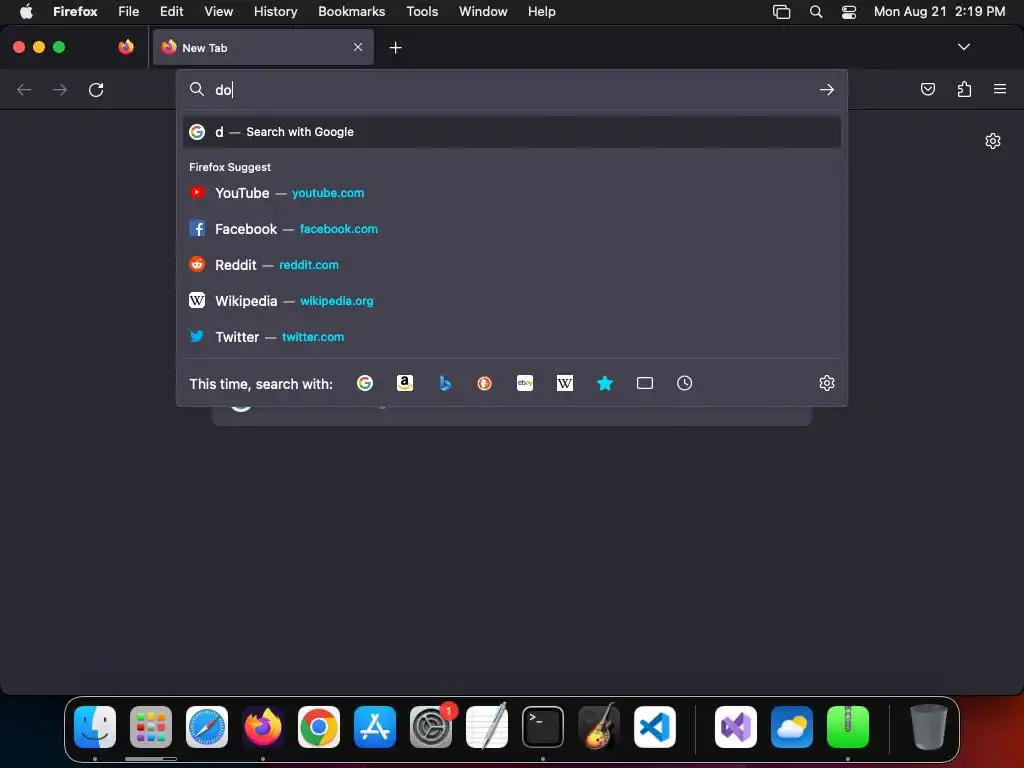Screen dimensions: 1024x768
Task: Open the Tools menu
Action: tap(422, 11)
